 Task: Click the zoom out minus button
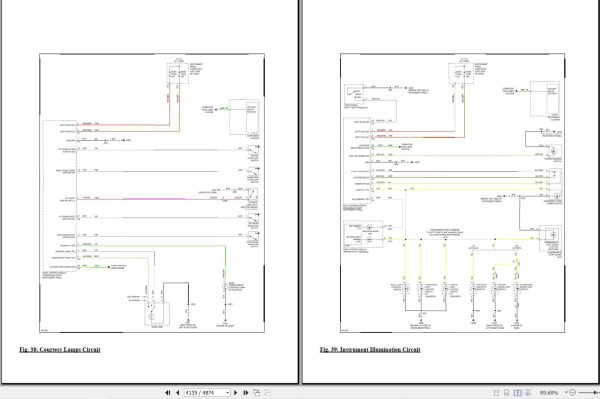pyautogui.click(x=572, y=392)
